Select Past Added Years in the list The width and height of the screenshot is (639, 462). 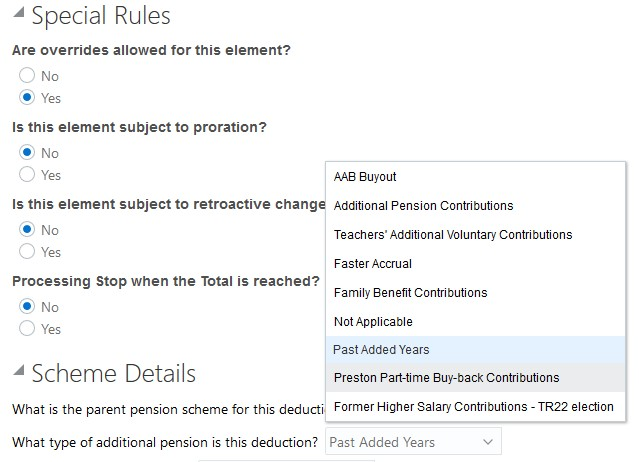click(x=381, y=350)
